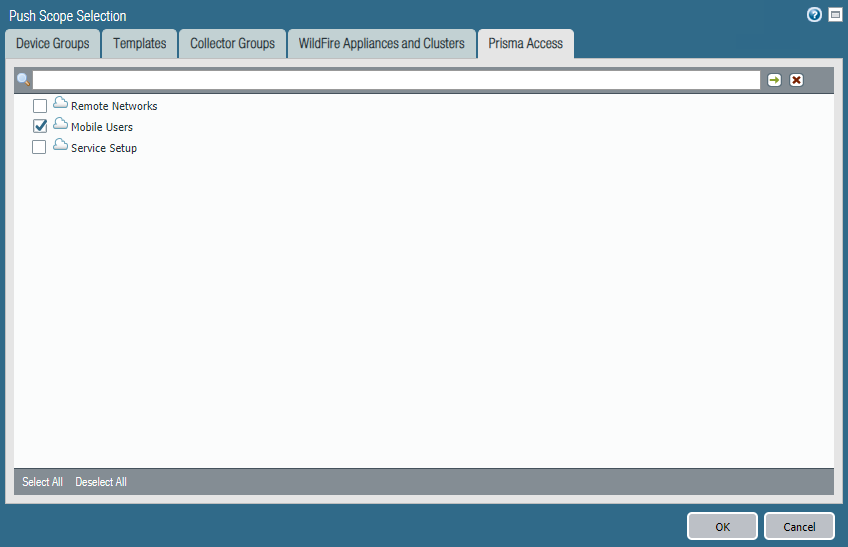Click the Select All link
This screenshot has height=547, width=848.
(x=42, y=482)
